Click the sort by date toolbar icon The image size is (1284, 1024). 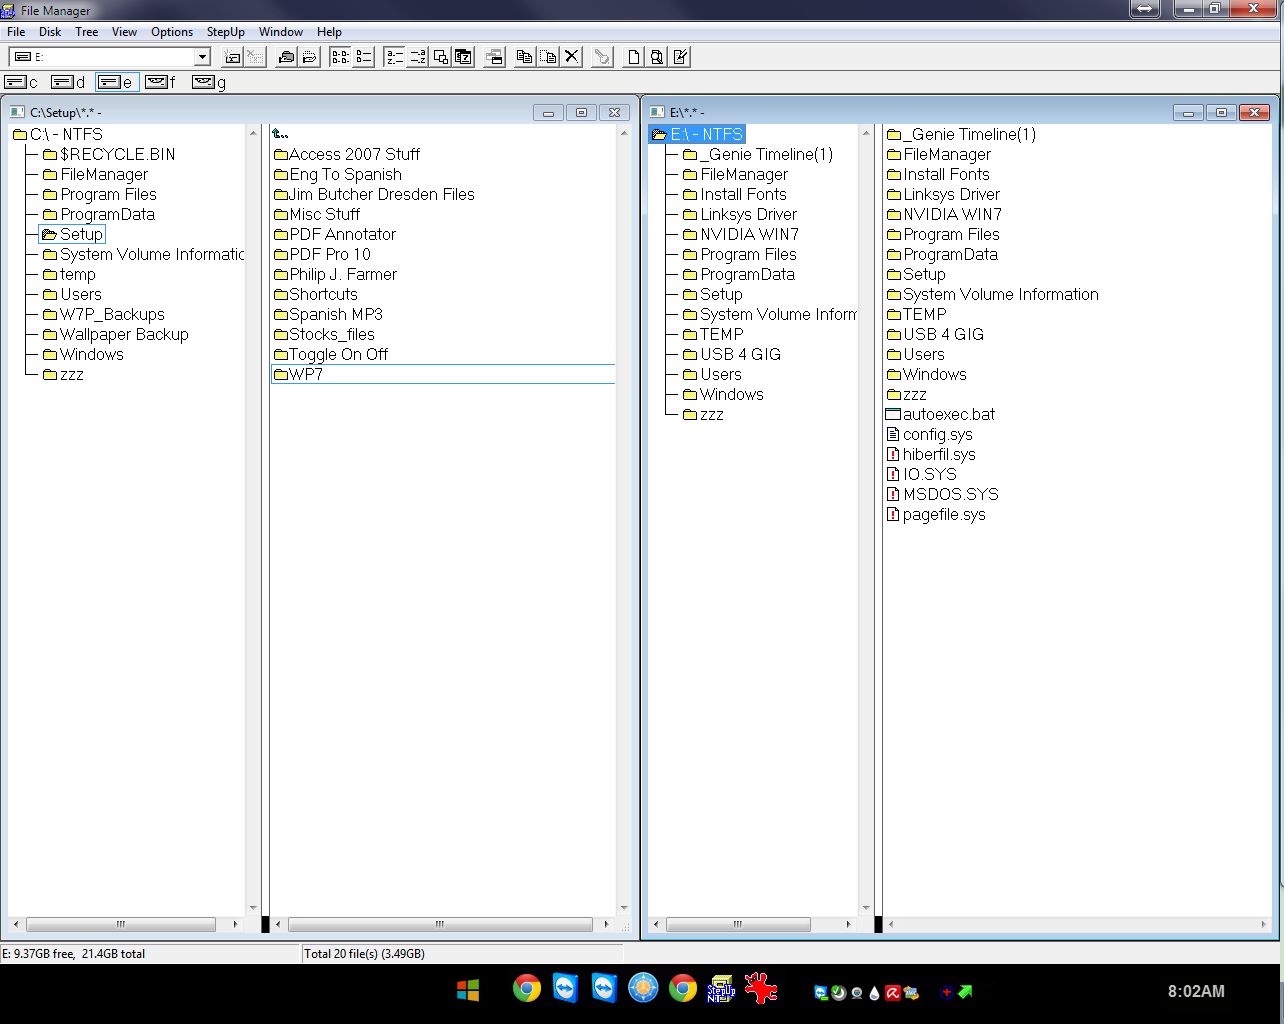click(x=464, y=57)
